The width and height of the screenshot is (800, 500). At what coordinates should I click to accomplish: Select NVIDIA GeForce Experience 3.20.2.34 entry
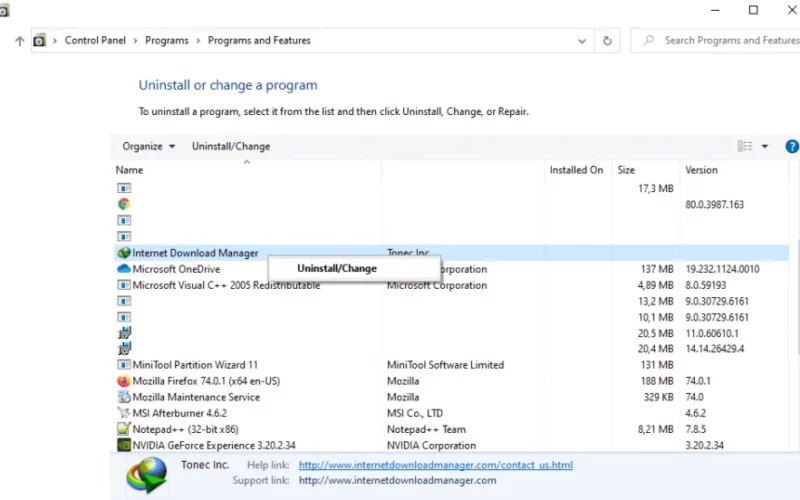pos(214,445)
